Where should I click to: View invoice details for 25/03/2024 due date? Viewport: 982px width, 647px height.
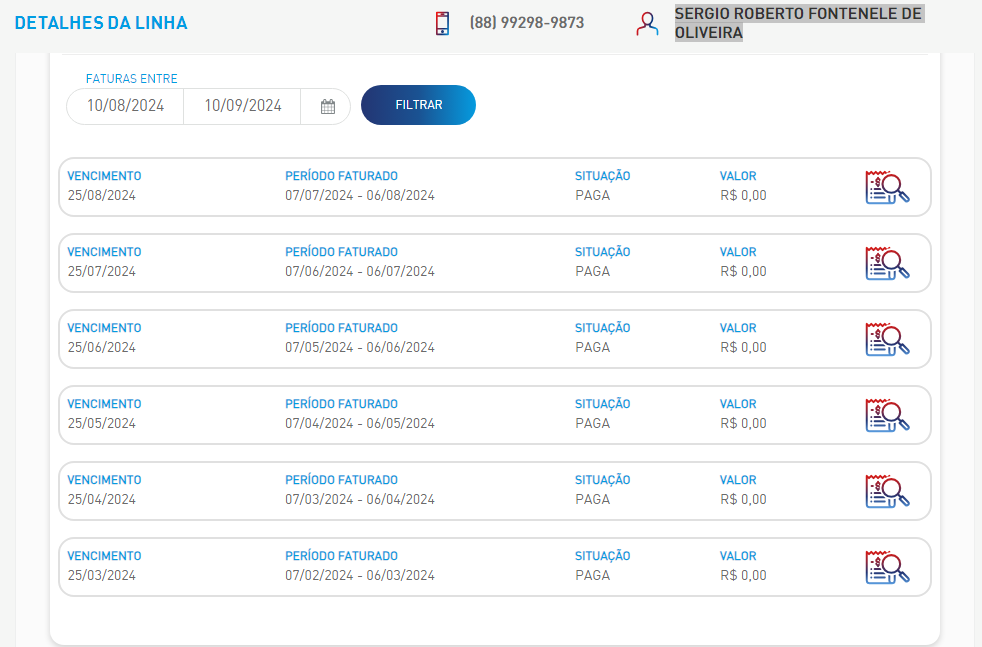point(887,567)
